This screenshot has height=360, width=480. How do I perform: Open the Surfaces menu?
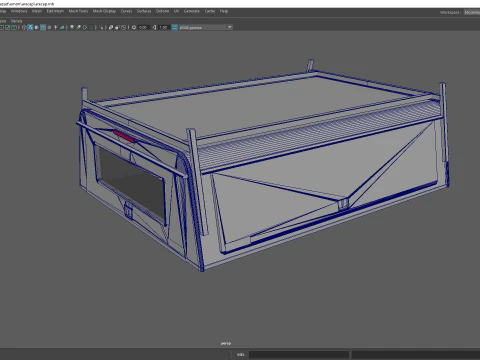point(144,11)
